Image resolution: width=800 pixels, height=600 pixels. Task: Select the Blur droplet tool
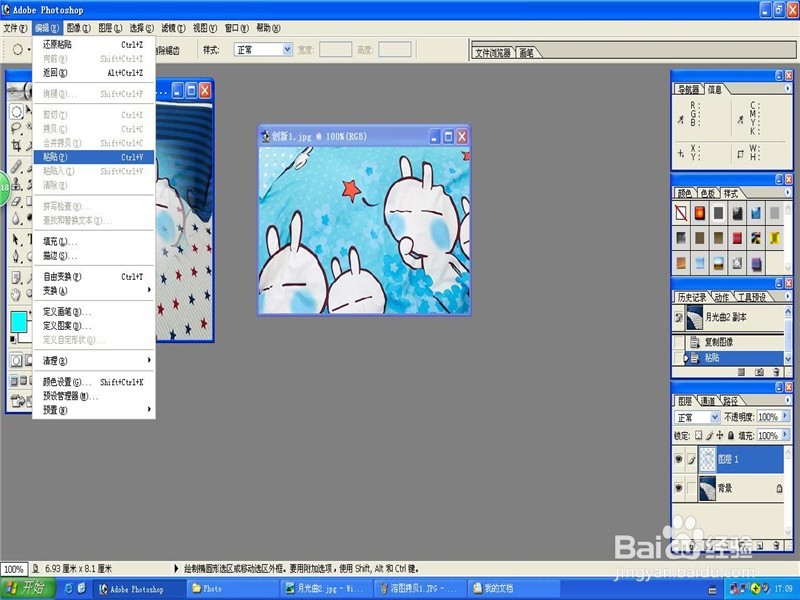pos(16,218)
